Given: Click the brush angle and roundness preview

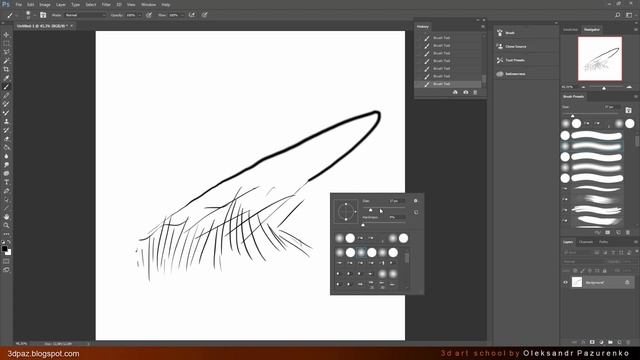Looking at the screenshot, I should 346,211.
